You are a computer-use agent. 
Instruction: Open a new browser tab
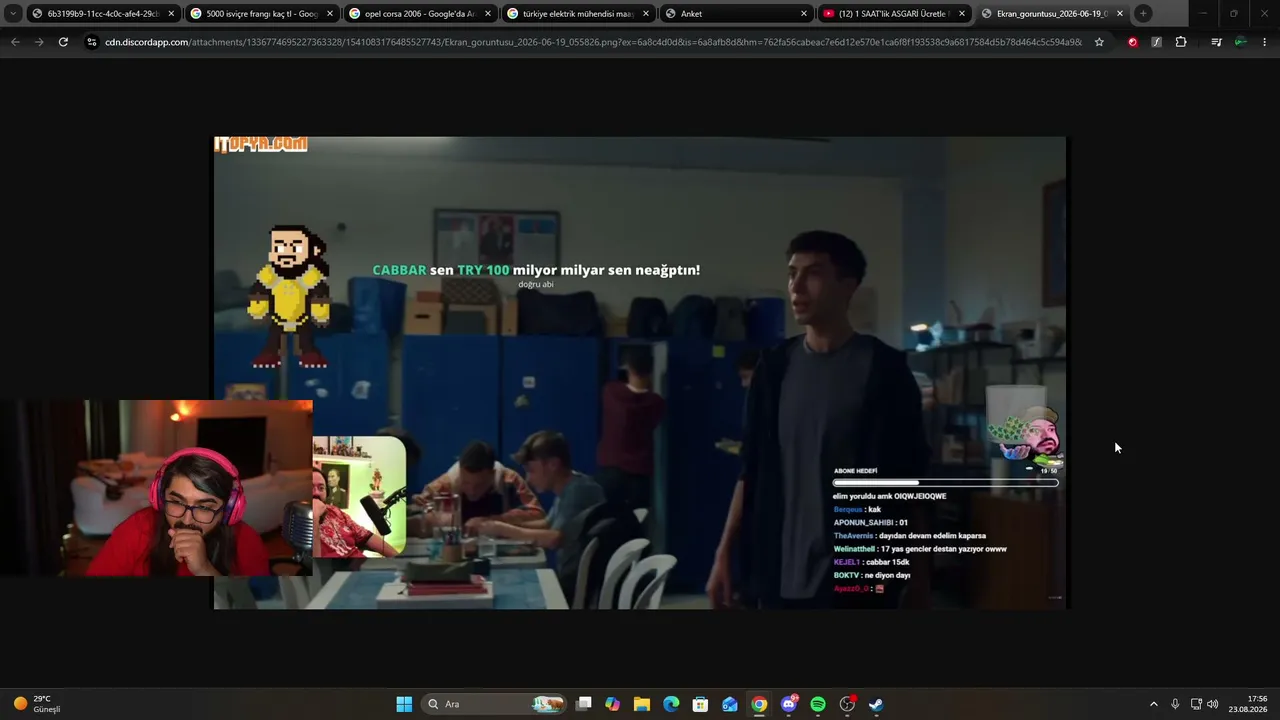tap(1143, 14)
